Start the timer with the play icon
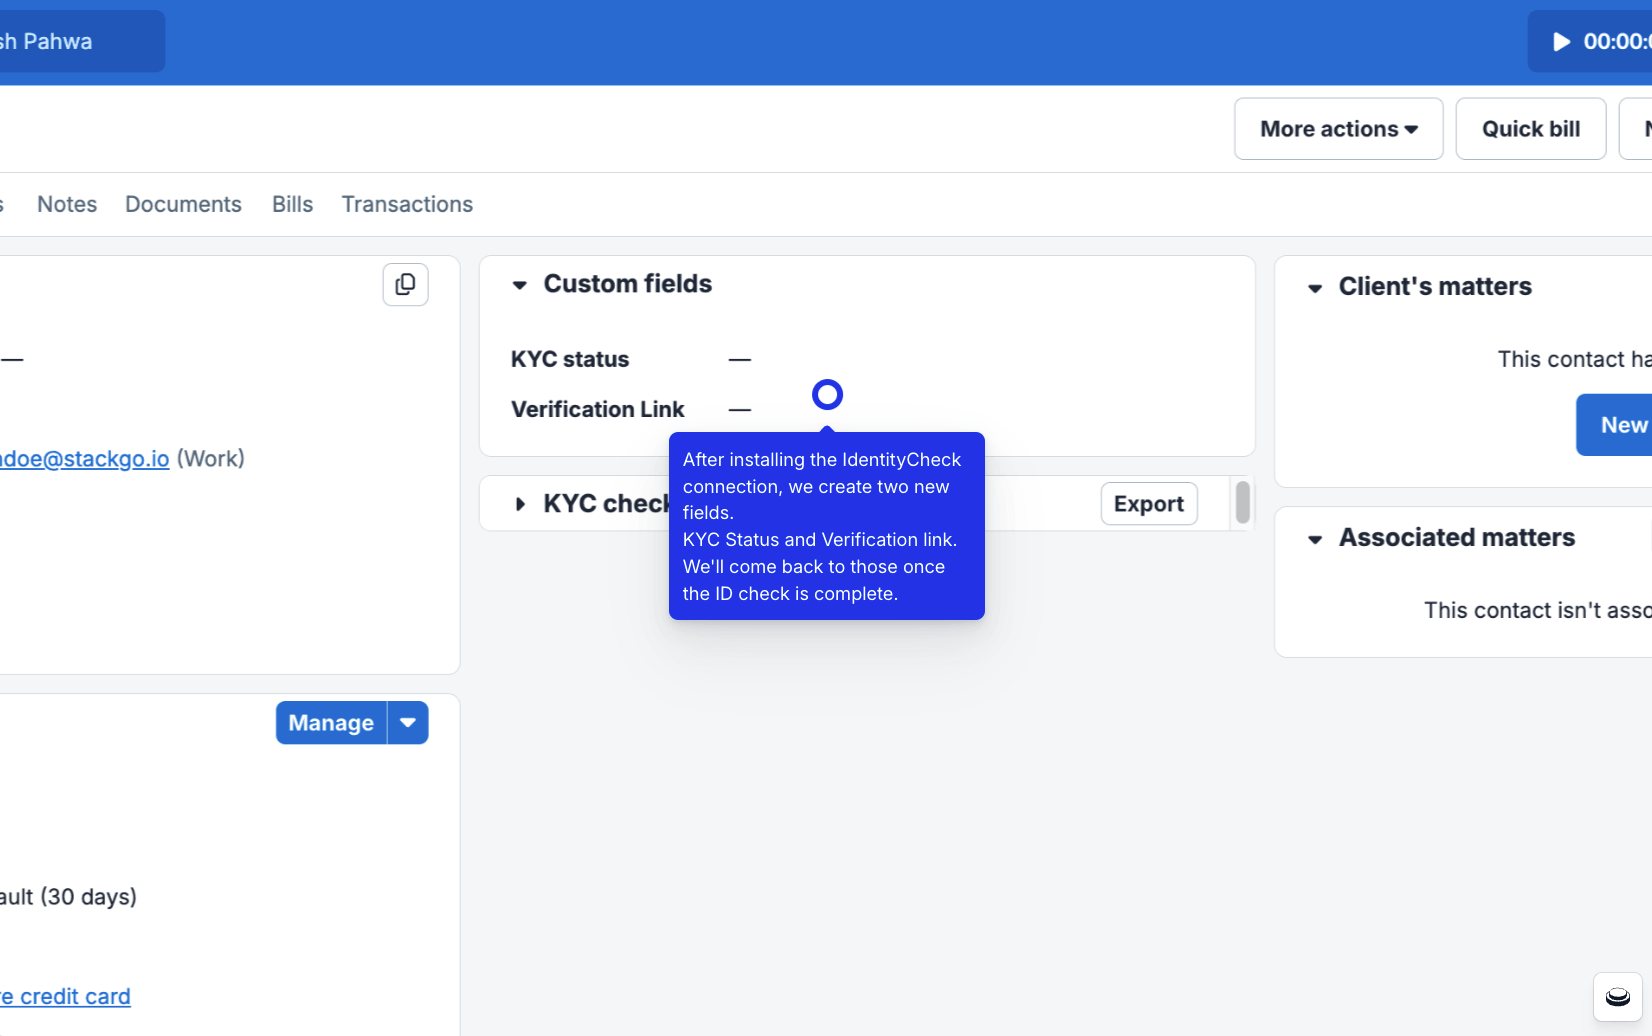1652x1036 pixels. tap(1560, 42)
